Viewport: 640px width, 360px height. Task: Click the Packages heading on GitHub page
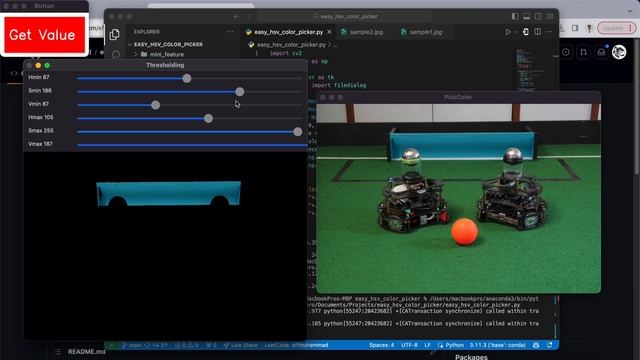[471, 357]
